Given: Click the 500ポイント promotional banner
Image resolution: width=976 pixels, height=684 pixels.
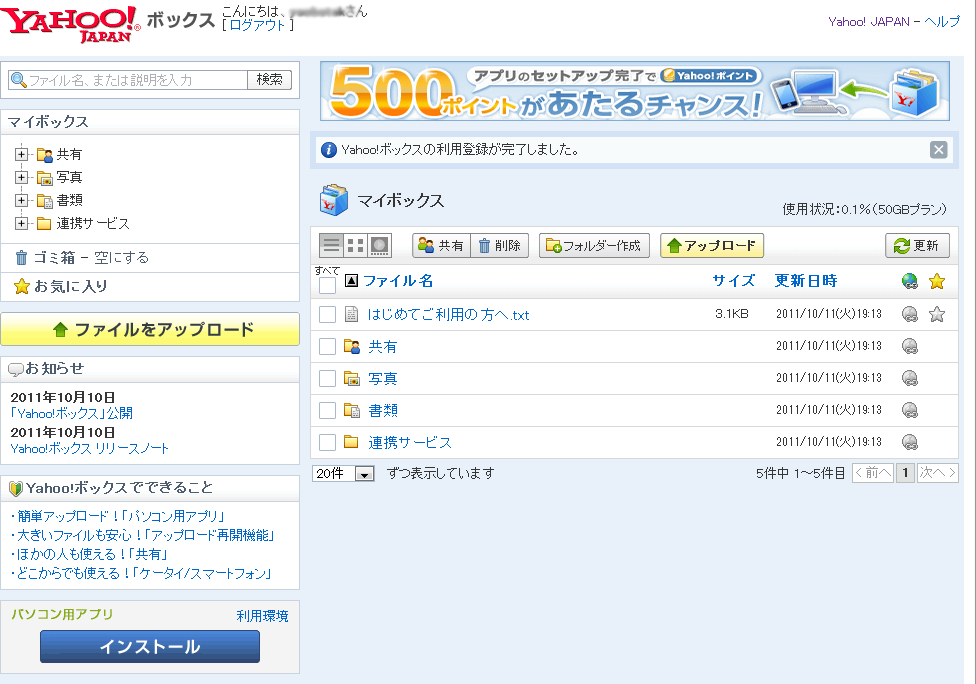Looking at the screenshot, I should click(x=635, y=91).
